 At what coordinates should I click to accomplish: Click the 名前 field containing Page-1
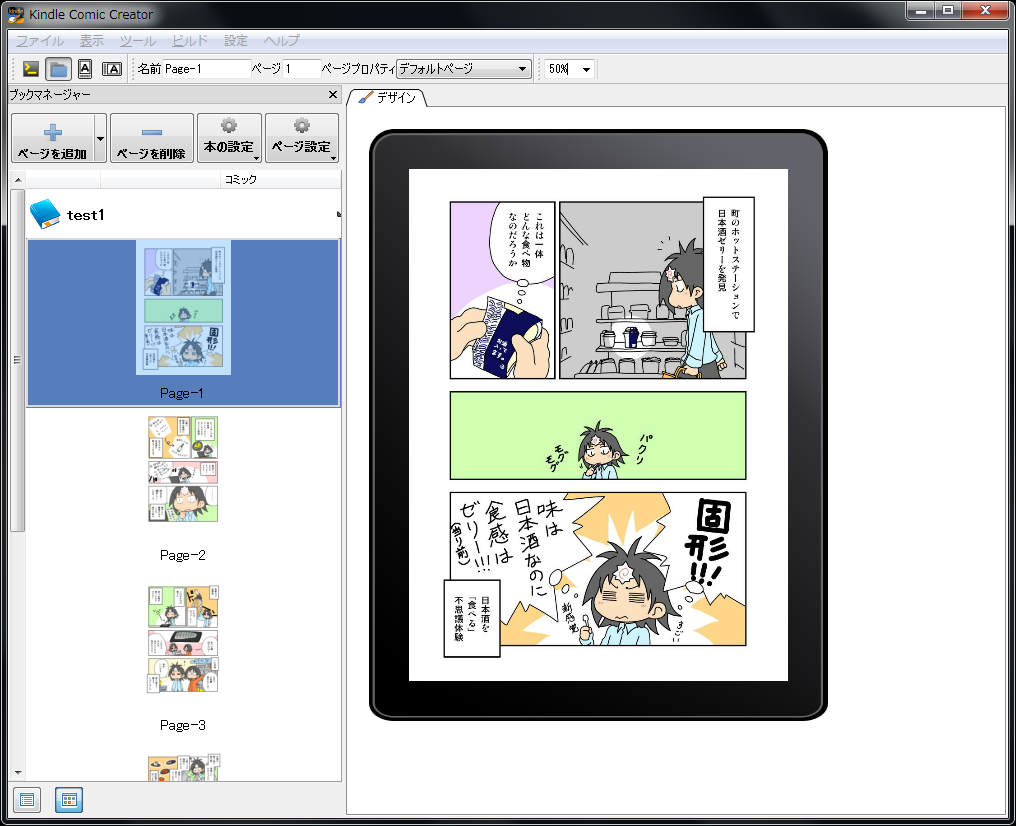[207, 69]
